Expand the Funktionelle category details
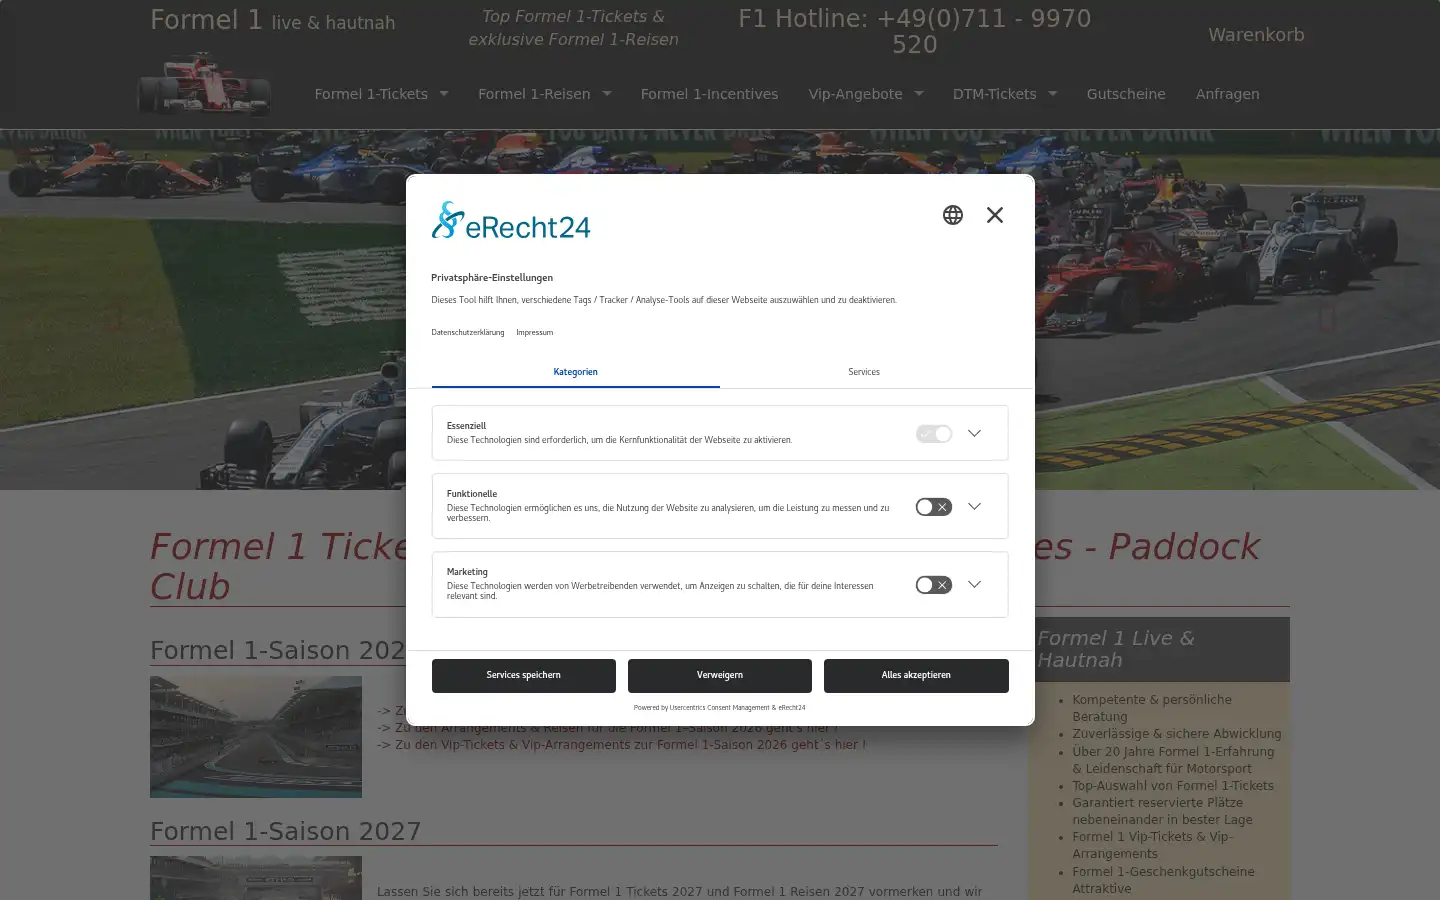Screen dimensions: 1440x900 (975, 506)
